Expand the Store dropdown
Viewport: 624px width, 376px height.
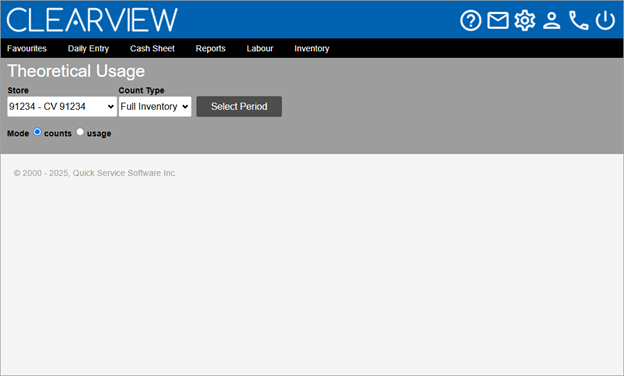point(62,107)
